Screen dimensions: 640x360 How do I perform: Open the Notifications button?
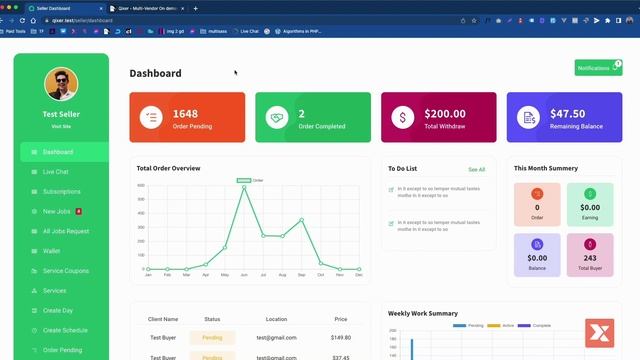598,68
